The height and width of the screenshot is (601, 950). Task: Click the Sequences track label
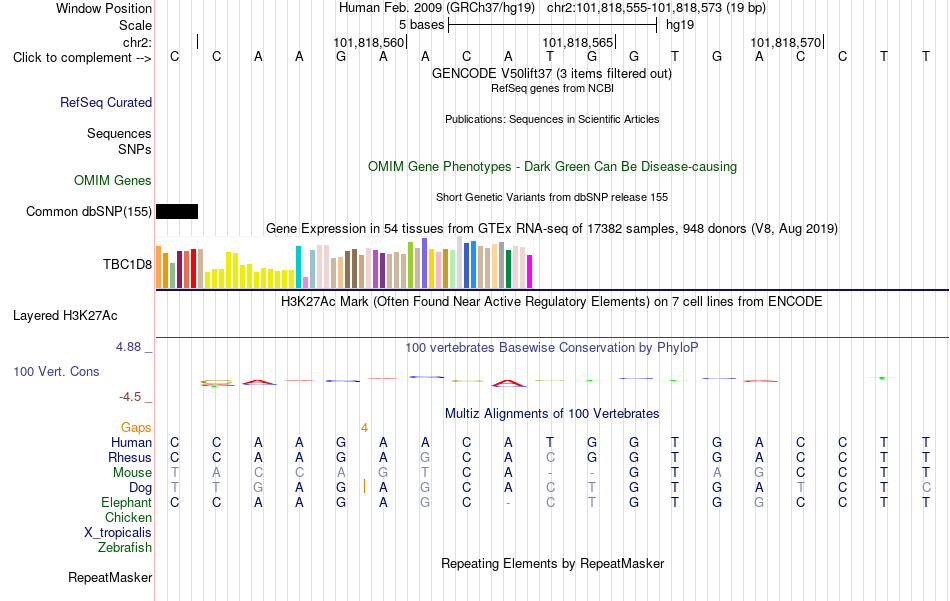tap(119, 133)
